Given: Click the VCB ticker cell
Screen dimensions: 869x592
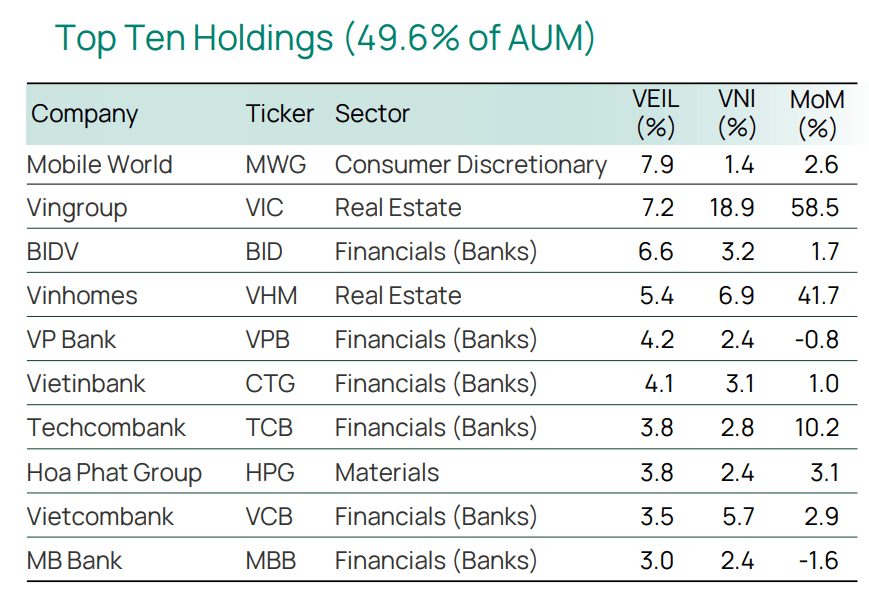Looking at the screenshot, I should point(269,517).
